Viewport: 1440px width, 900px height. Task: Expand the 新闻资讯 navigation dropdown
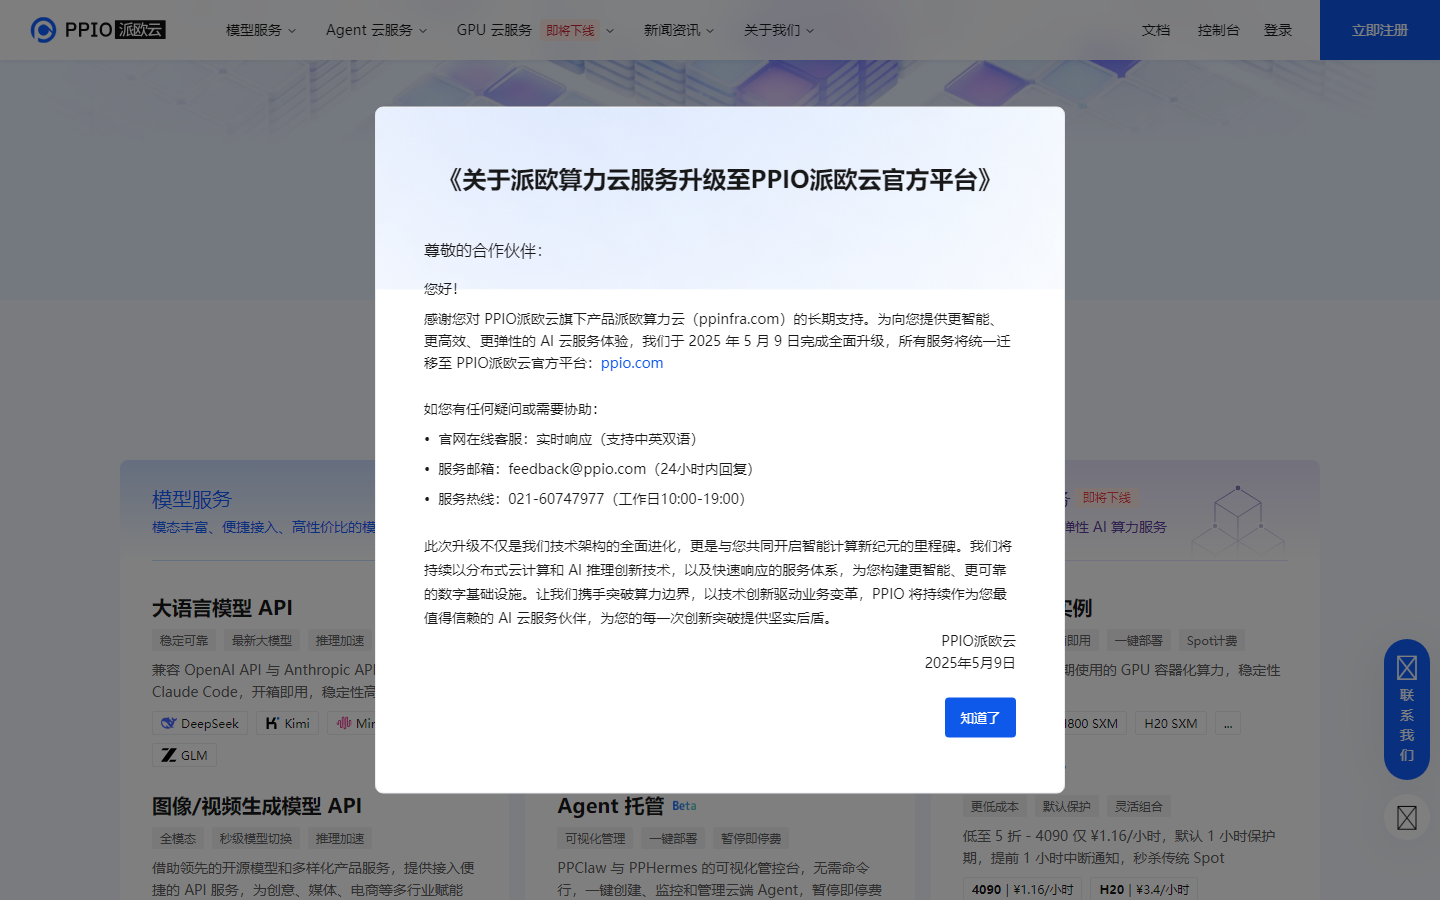679,30
